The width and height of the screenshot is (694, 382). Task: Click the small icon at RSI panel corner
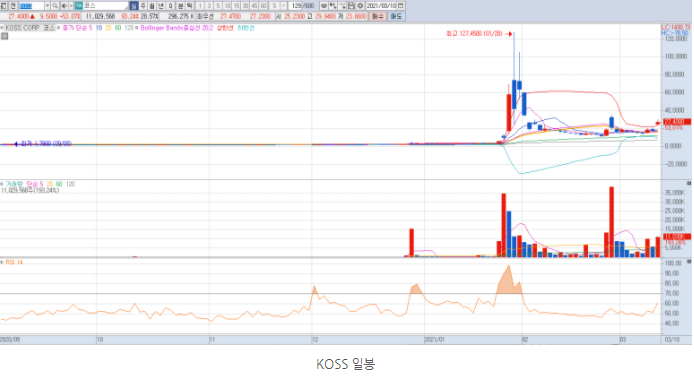[689, 262]
